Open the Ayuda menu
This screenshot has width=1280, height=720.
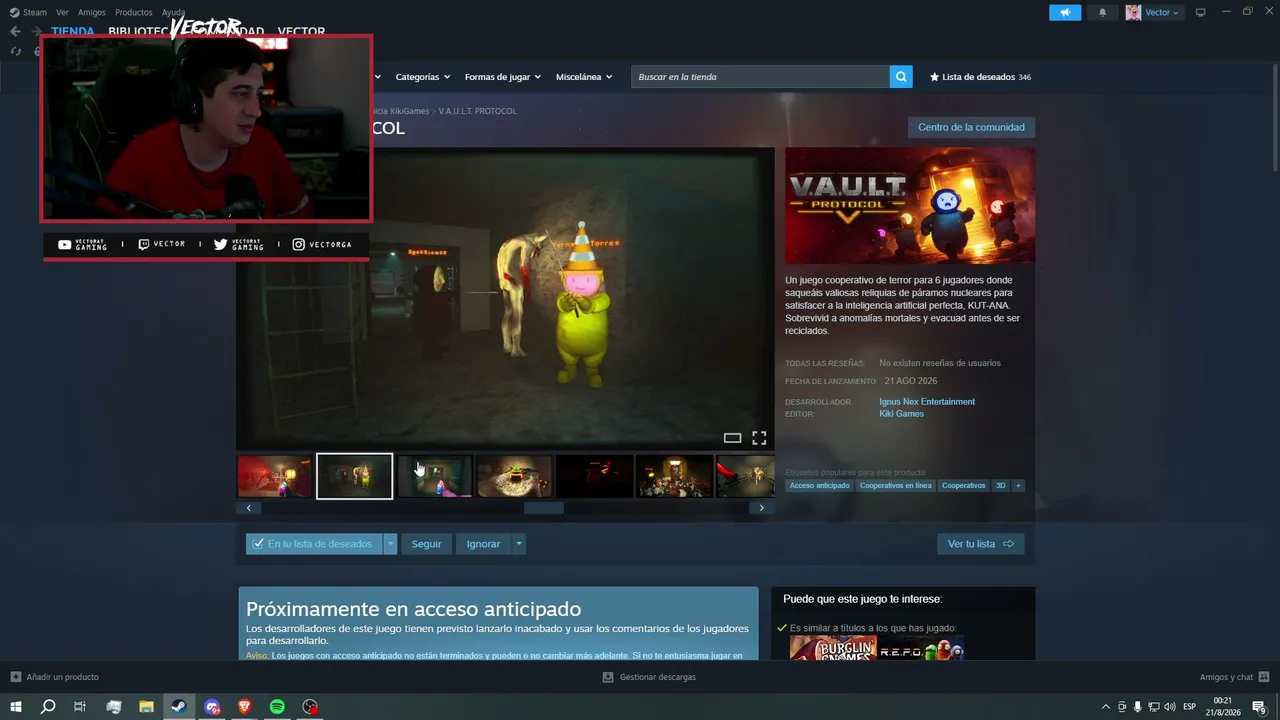173,12
